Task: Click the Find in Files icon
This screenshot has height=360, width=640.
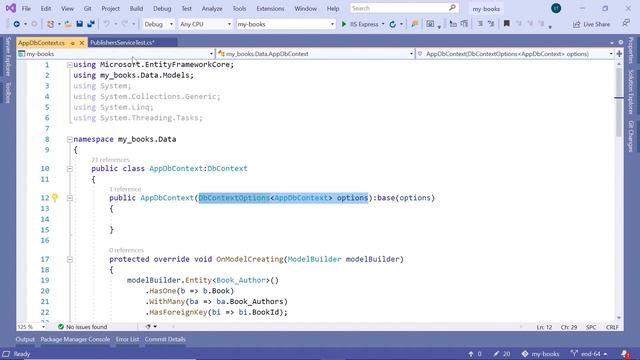Action: pyautogui.click(x=415, y=24)
